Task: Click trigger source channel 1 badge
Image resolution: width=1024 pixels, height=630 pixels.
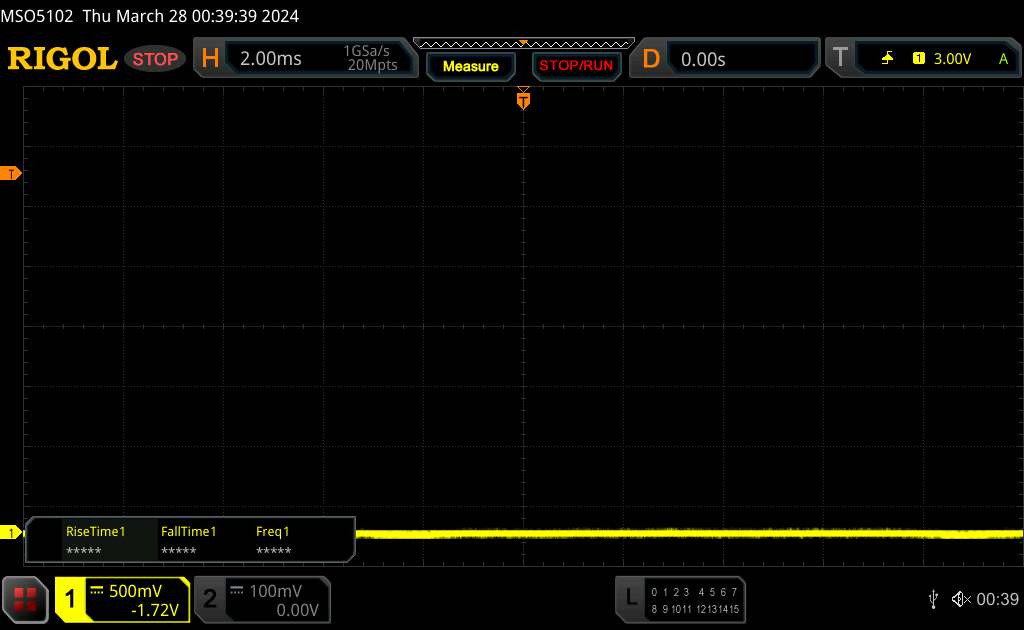Action: pos(918,58)
